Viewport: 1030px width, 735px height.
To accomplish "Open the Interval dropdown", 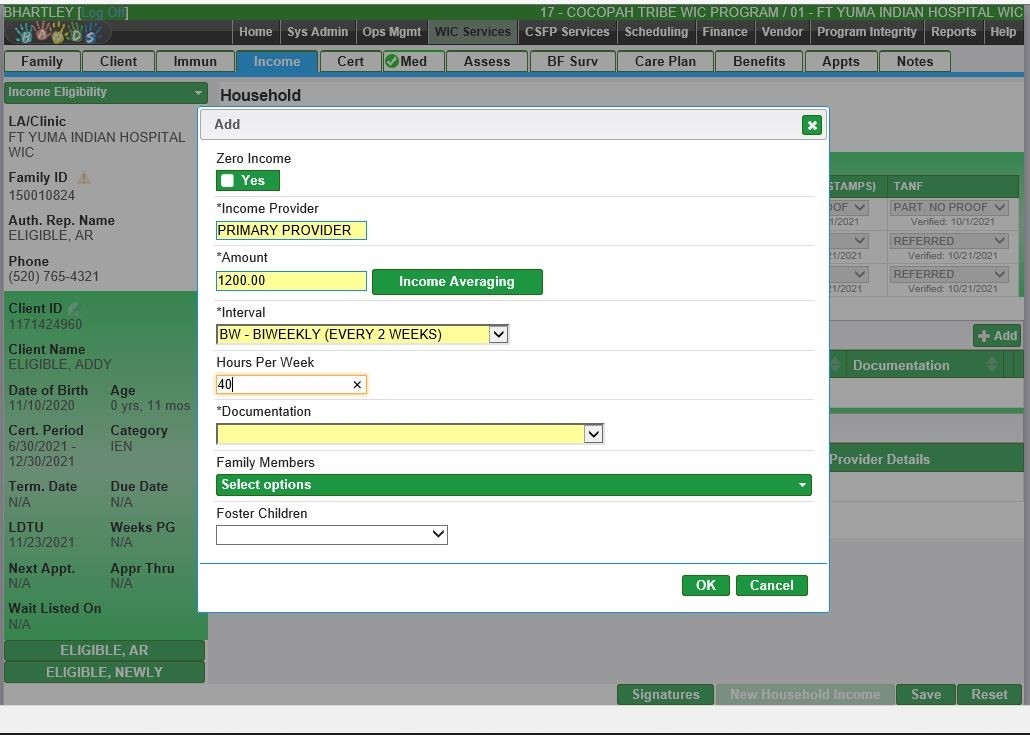I will (x=498, y=334).
